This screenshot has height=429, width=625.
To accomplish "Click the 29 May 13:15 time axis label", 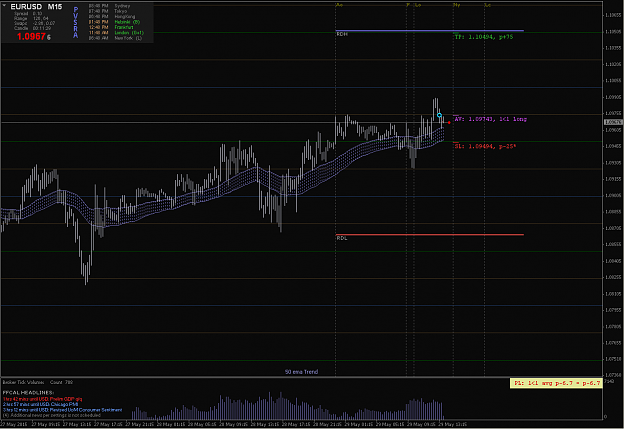I will point(452,424).
